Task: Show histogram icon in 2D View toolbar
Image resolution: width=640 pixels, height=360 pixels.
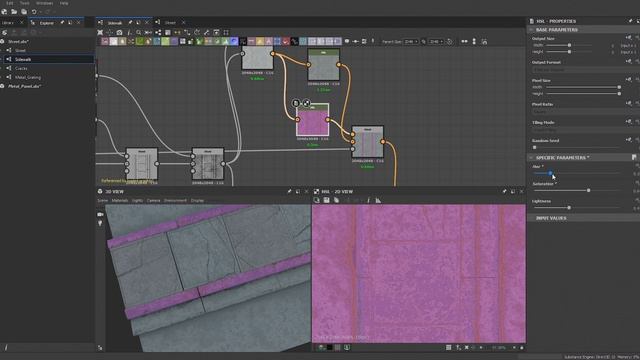Action: coord(378,200)
